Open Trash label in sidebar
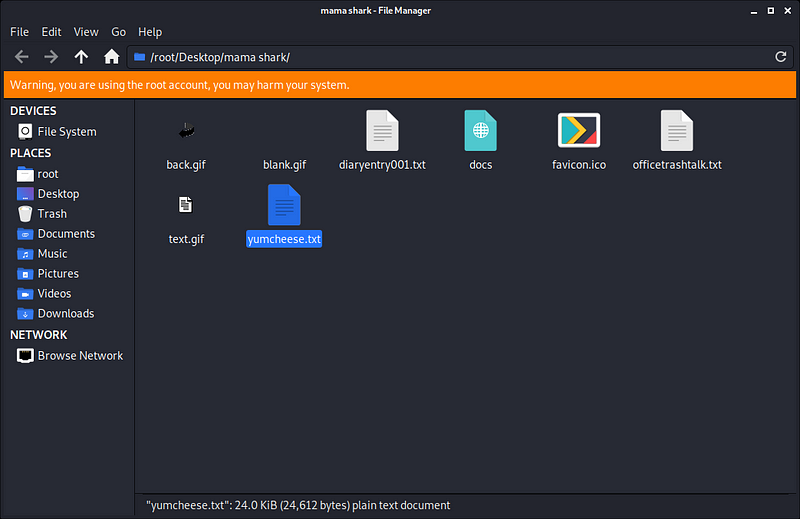 tap(52, 214)
